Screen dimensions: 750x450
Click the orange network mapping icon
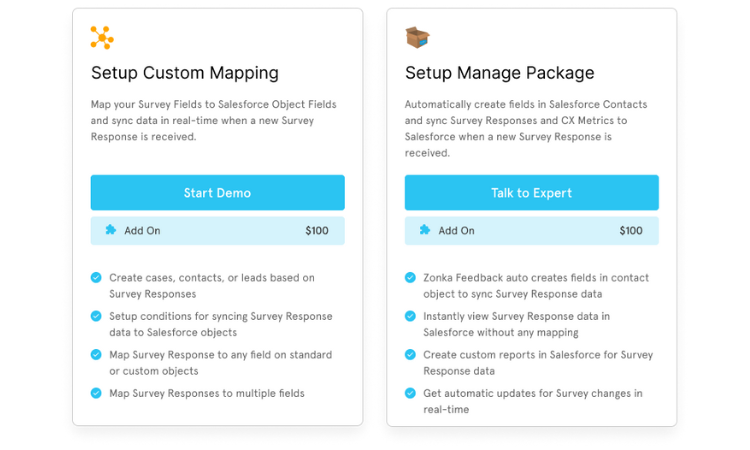(102, 38)
